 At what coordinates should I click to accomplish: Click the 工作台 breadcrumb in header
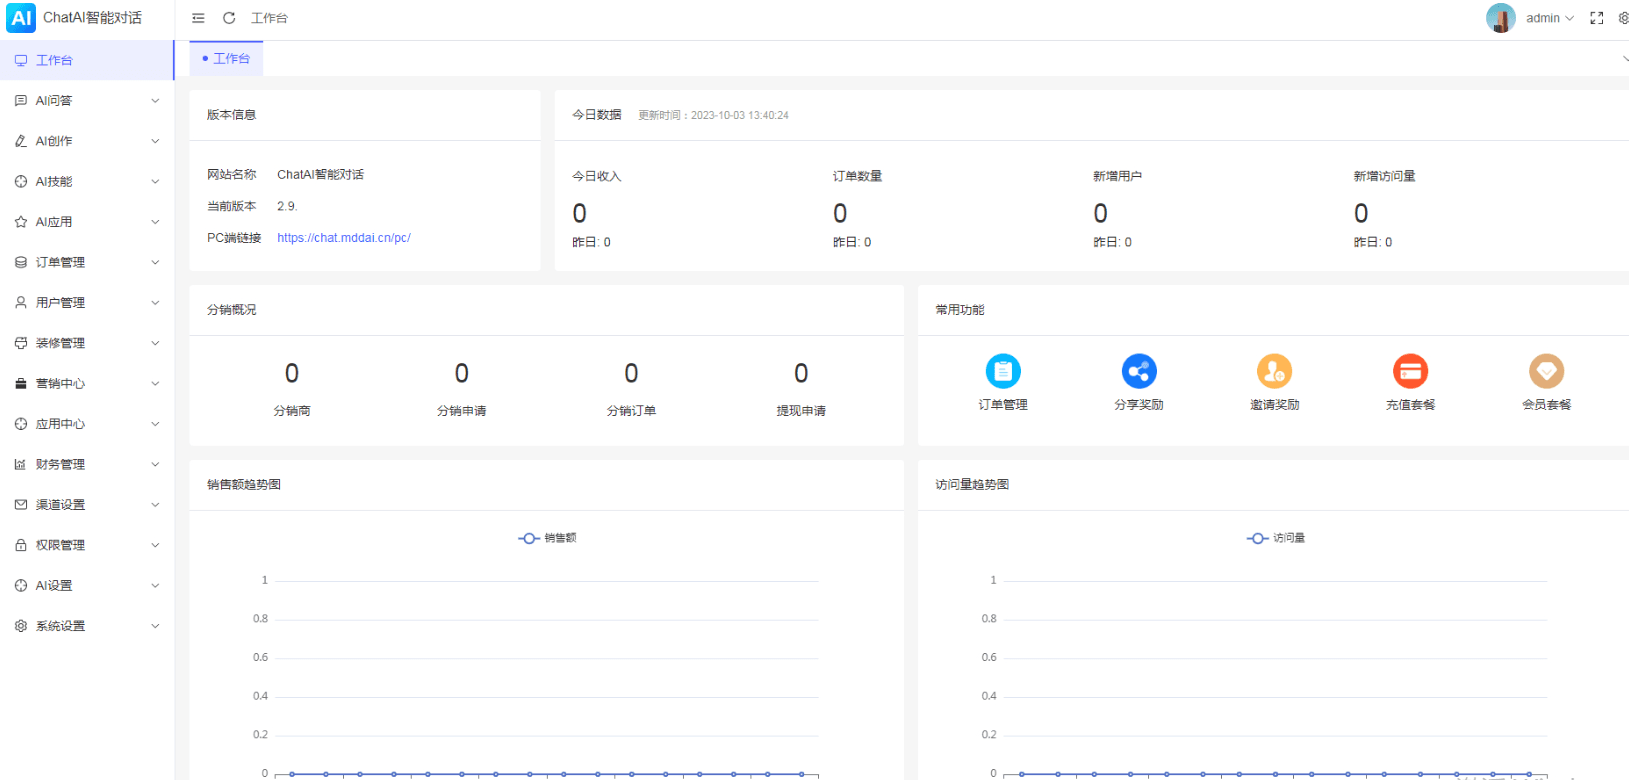pos(269,18)
